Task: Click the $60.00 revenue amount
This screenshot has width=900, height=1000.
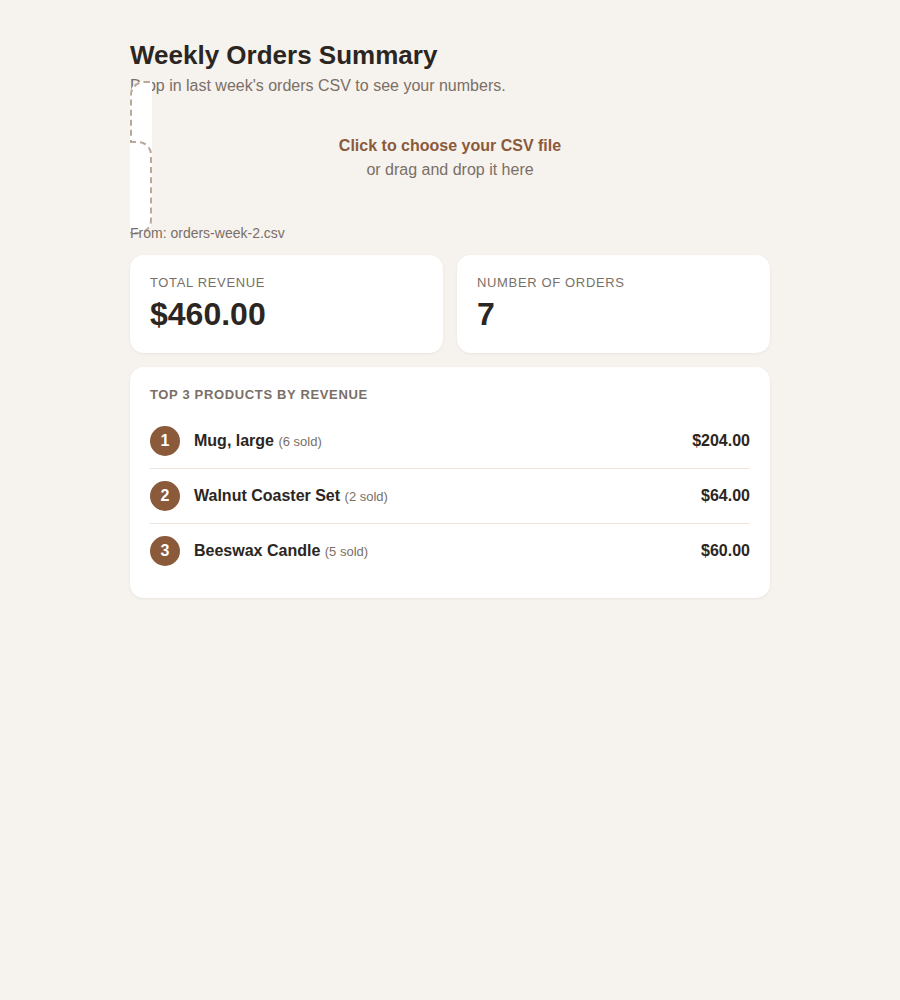Action: click(725, 550)
